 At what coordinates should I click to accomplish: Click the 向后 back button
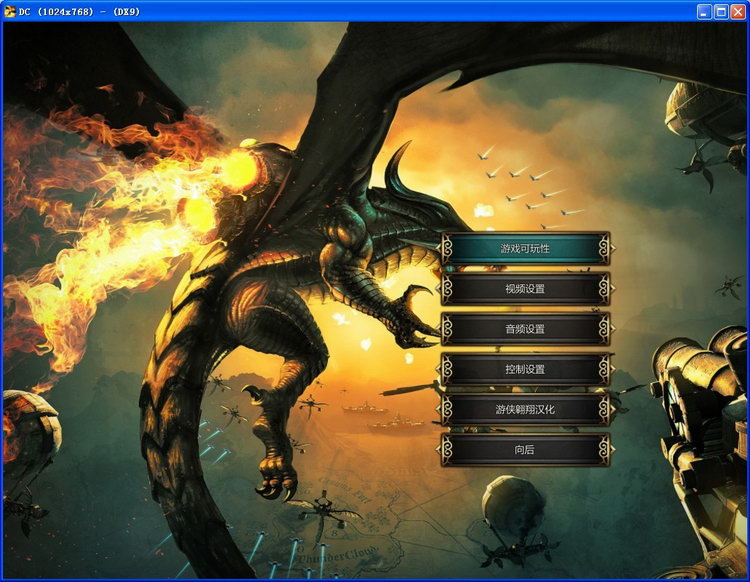[525, 450]
